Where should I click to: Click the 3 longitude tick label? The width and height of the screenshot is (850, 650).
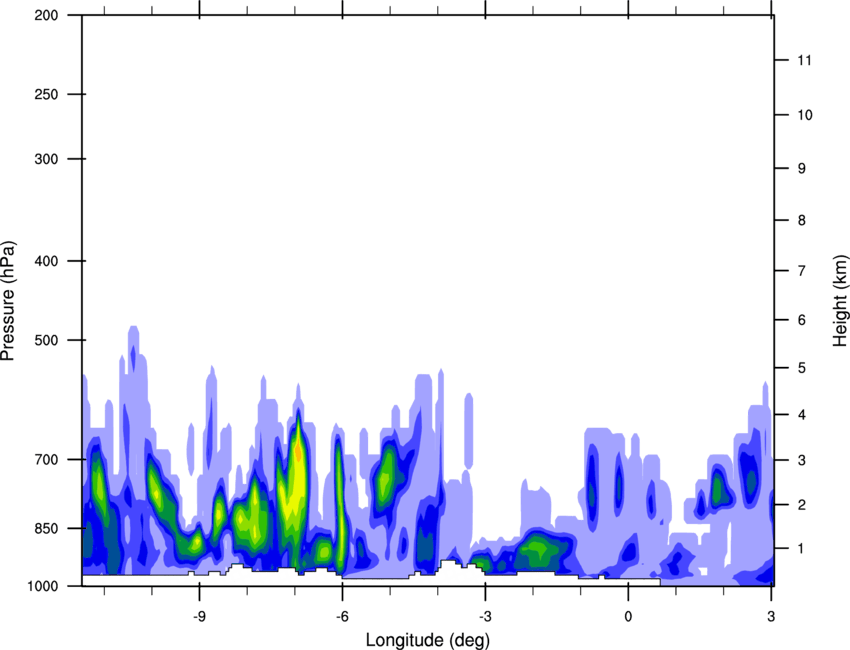coord(771,616)
